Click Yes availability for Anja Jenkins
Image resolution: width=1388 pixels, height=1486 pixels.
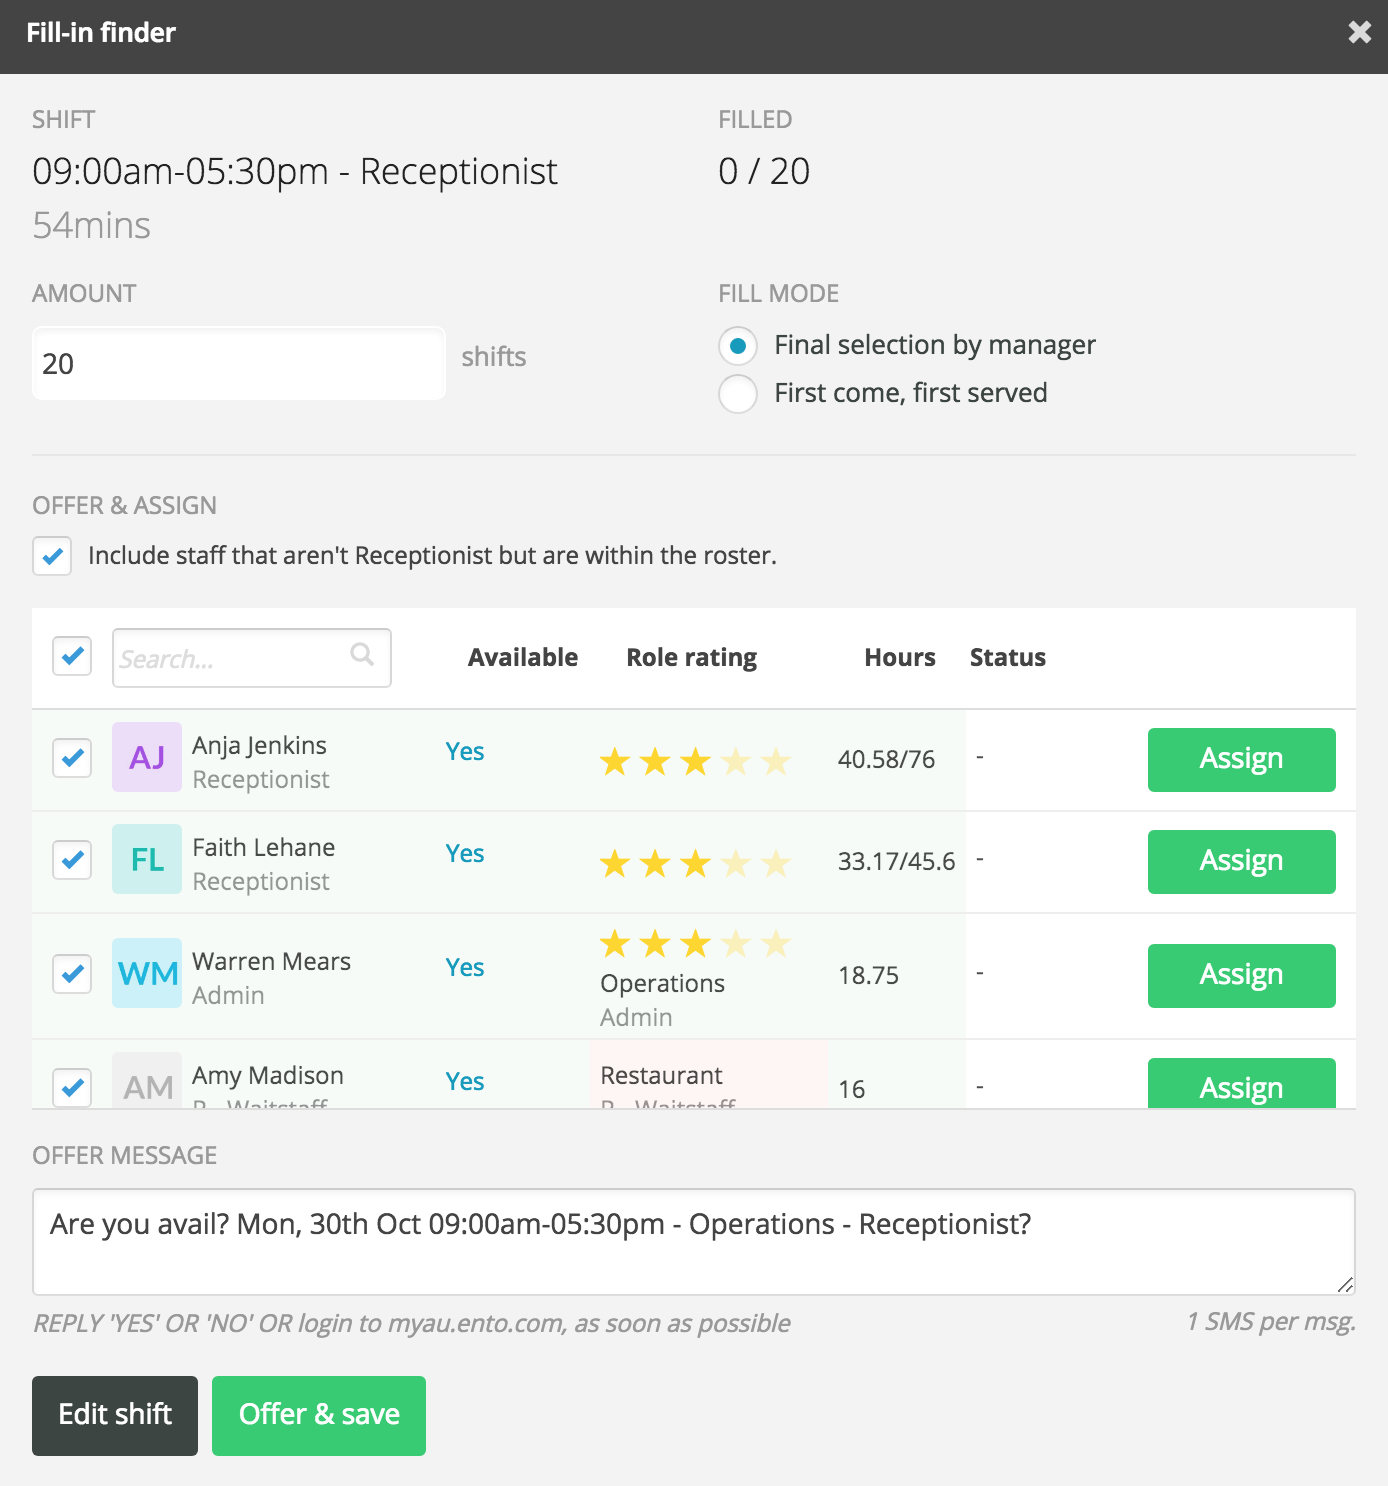465,751
